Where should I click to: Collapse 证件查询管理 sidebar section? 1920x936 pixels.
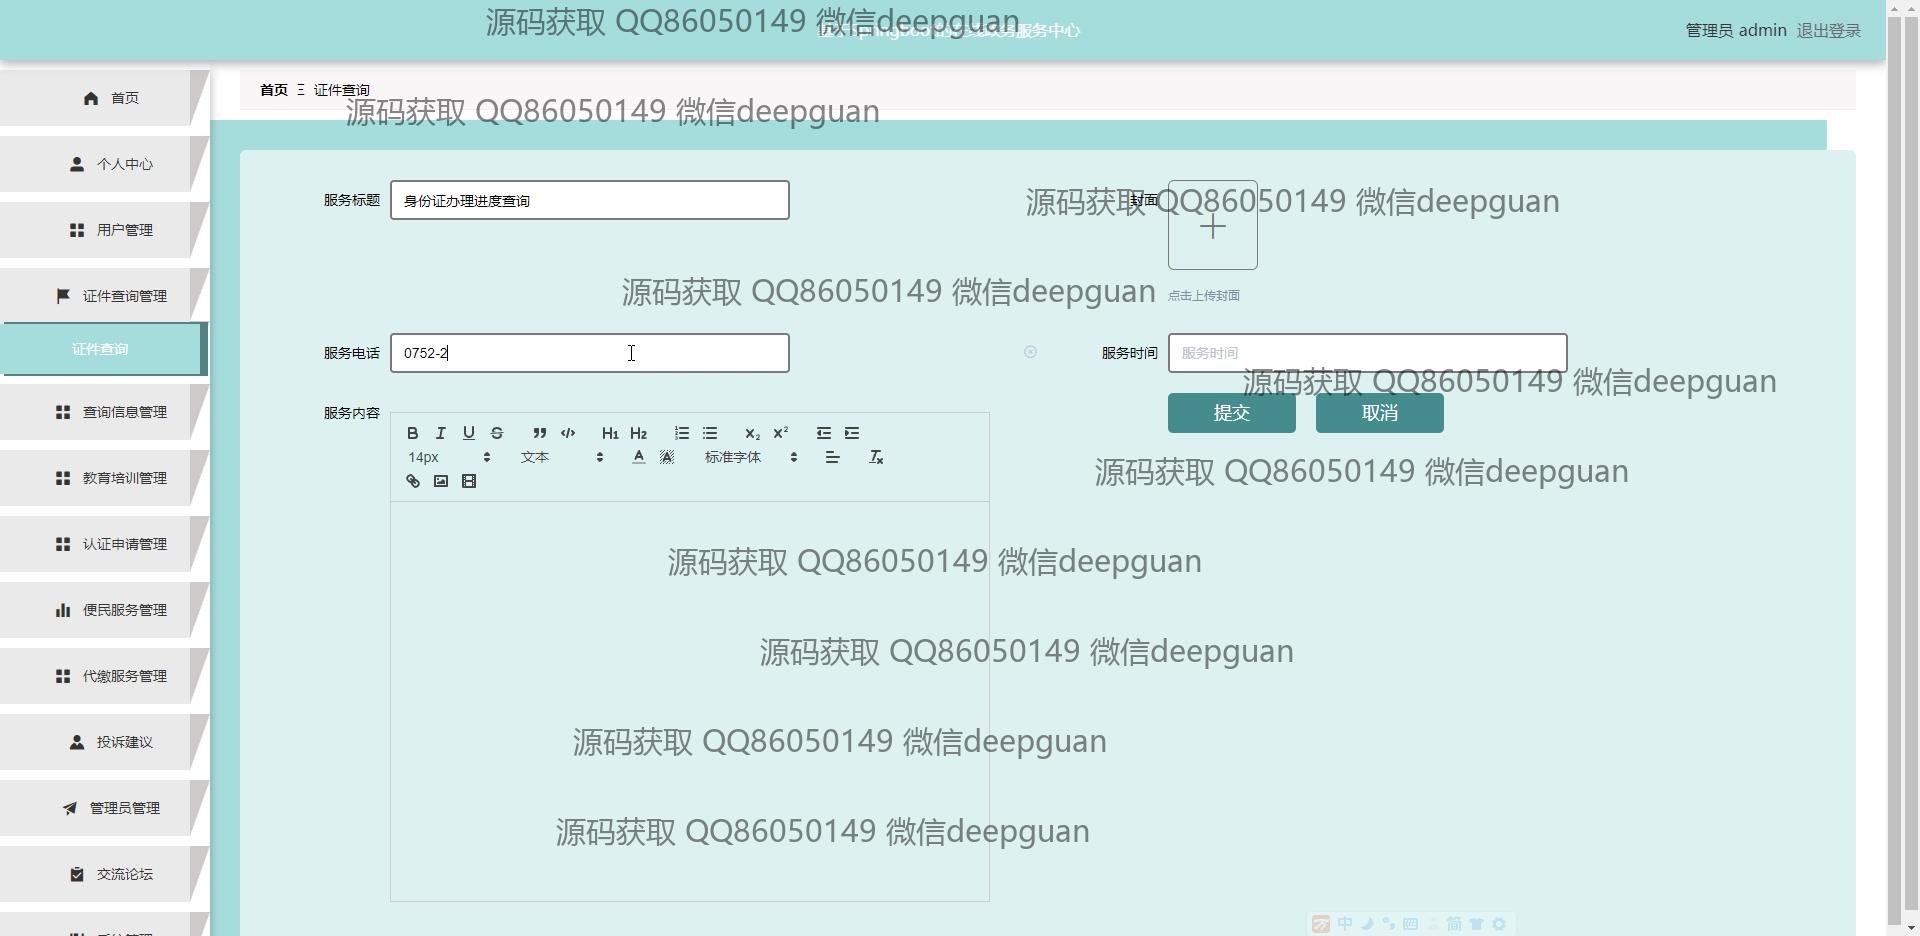104,296
